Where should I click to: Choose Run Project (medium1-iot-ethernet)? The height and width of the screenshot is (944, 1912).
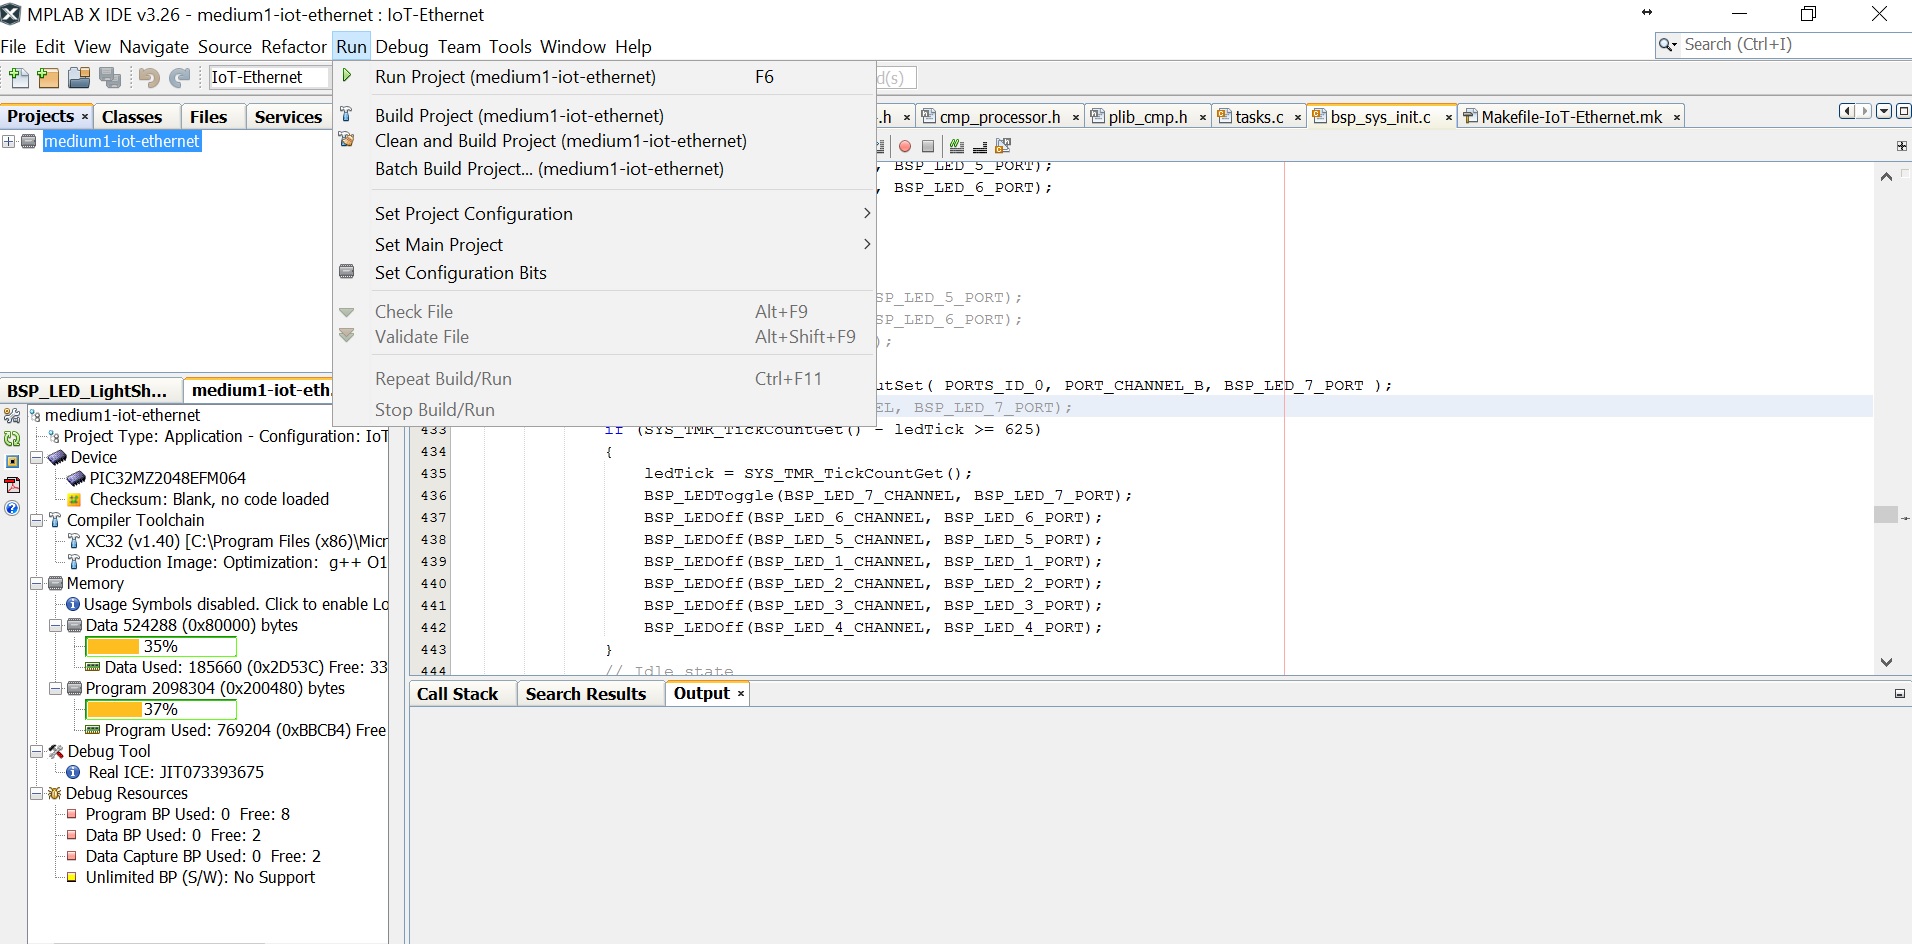click(605, 77)
